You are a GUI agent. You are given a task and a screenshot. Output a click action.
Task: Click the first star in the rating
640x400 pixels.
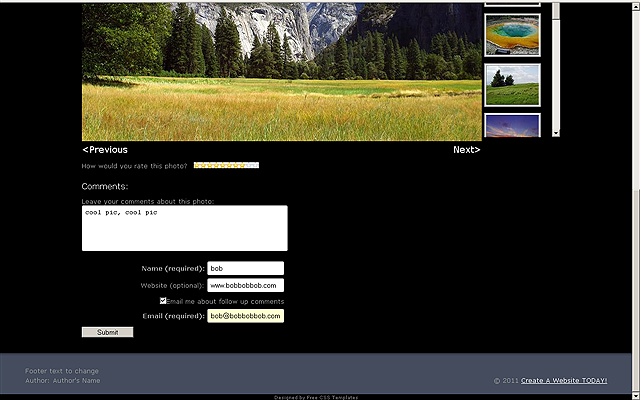[x=198, y=165]
